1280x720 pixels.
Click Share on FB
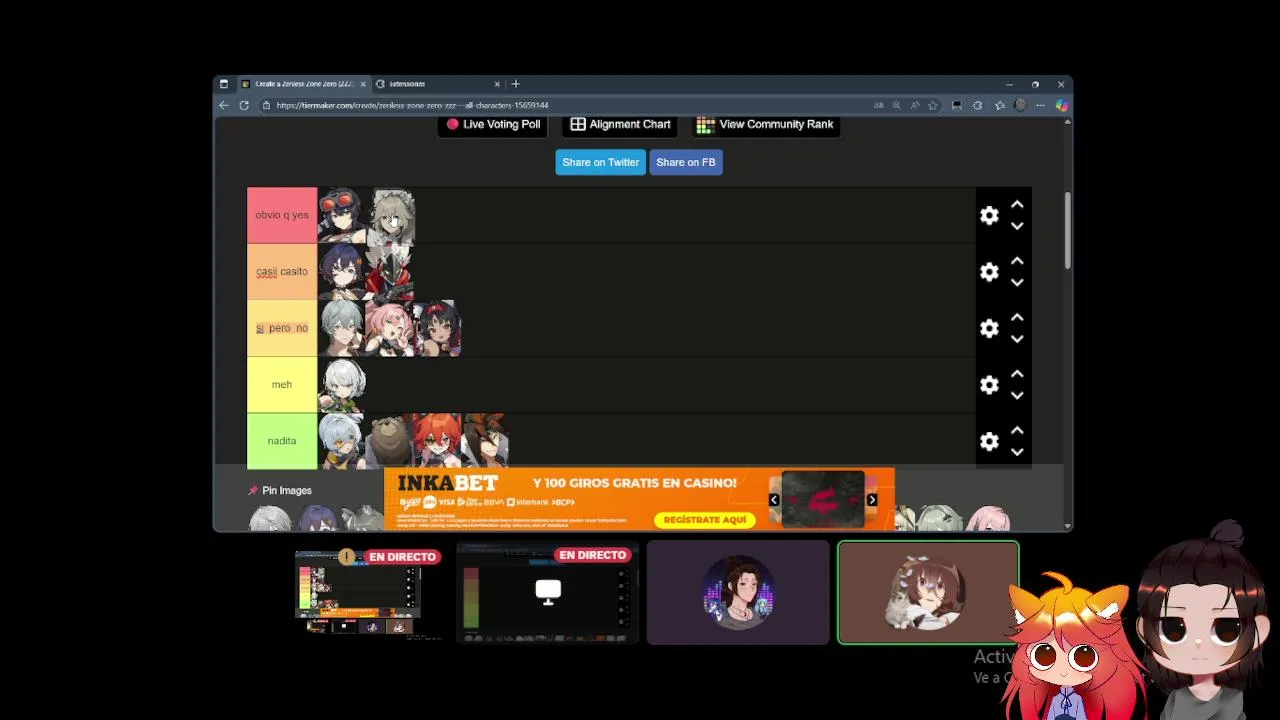click(x=686, y=162)
